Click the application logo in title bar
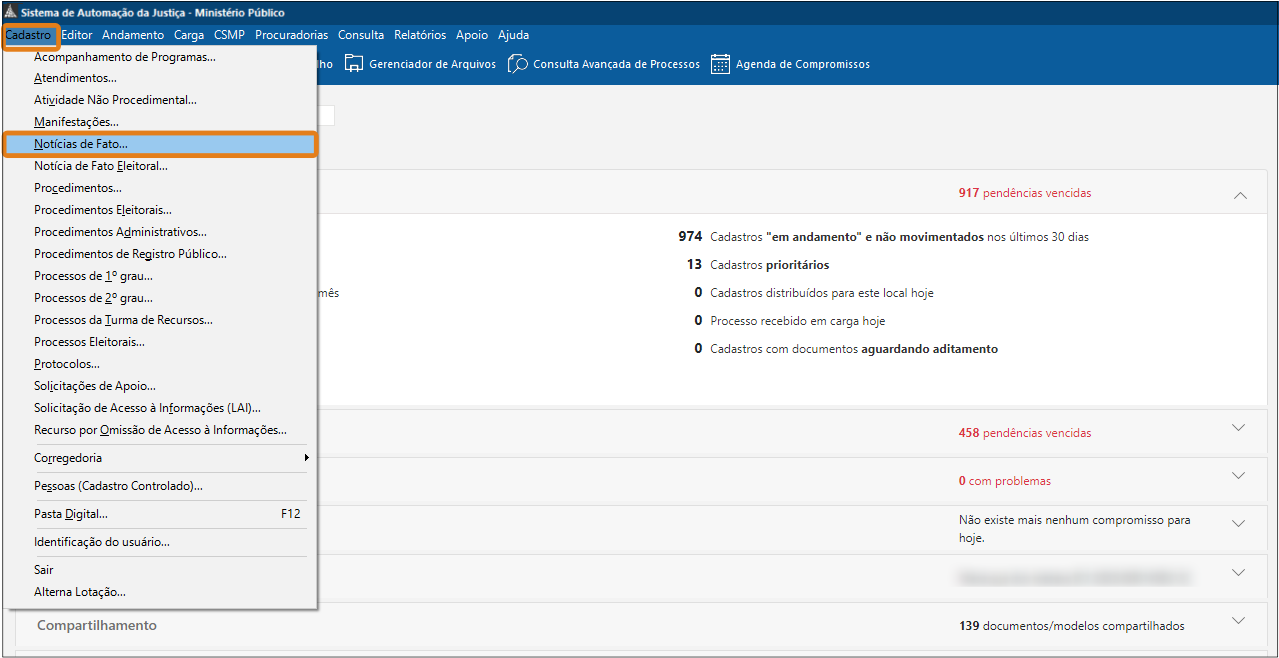 point(11,13)
